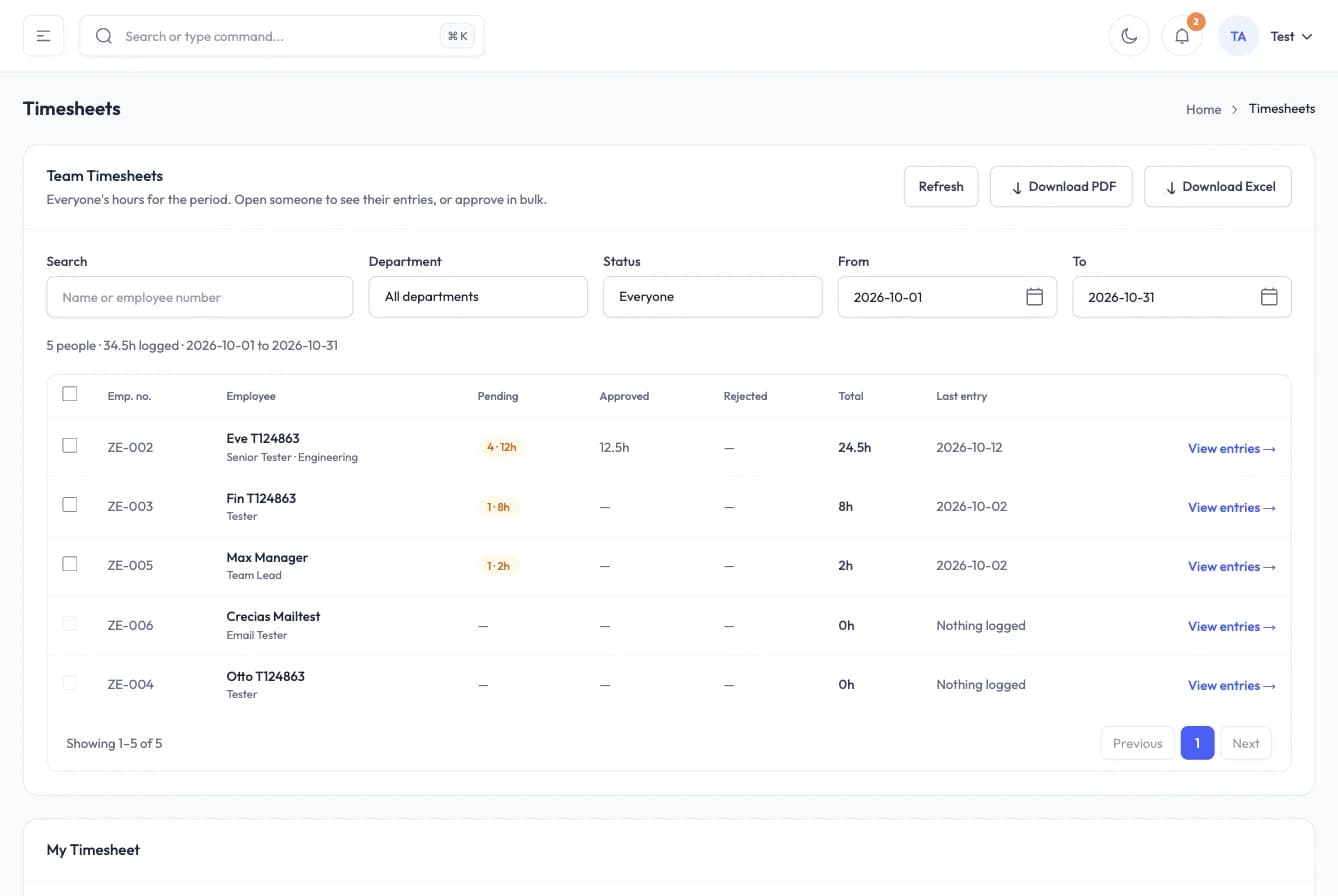Click the Refresh button
This screenshot has width=1338, height=896.
pyautogui.click(x=941, y=187)
